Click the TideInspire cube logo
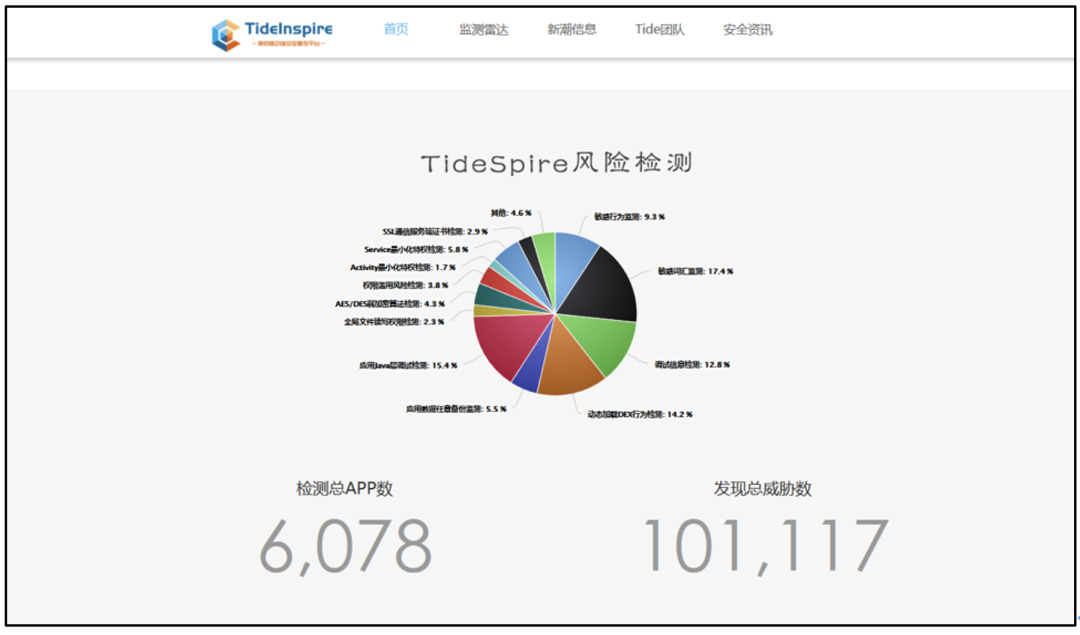This screenshot has width=1080, height=635. click(225, 34)
